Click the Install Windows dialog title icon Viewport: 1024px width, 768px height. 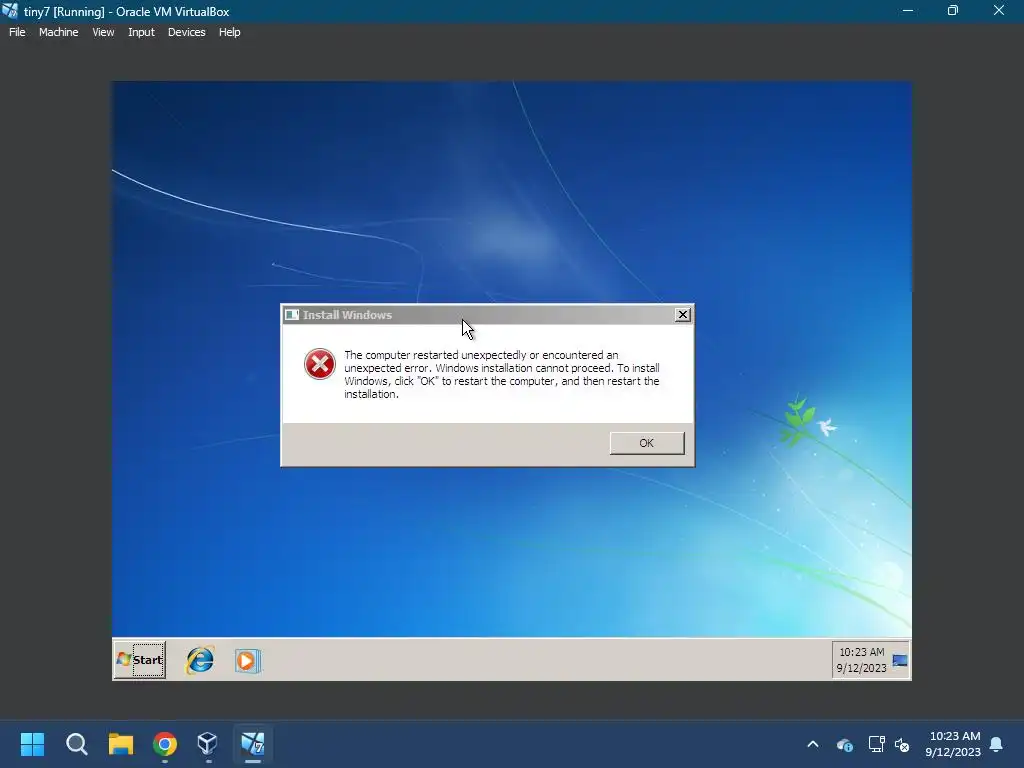click(x=292, y=315)
